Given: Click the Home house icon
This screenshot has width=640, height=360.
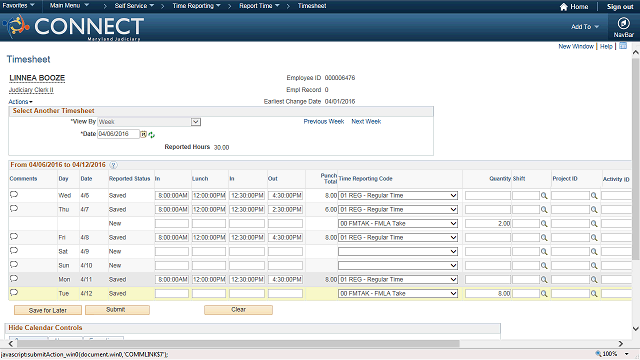Looking at the screenshot, I should tap(564, 7).
